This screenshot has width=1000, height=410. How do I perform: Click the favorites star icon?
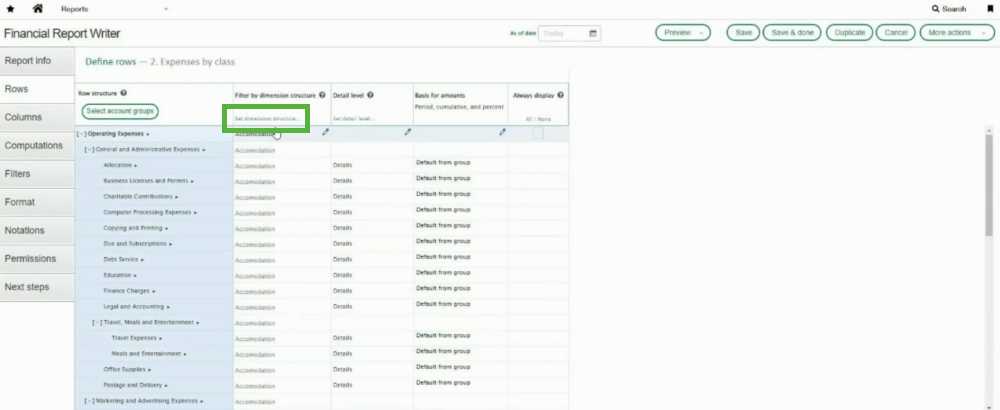(x=10, y=9)
